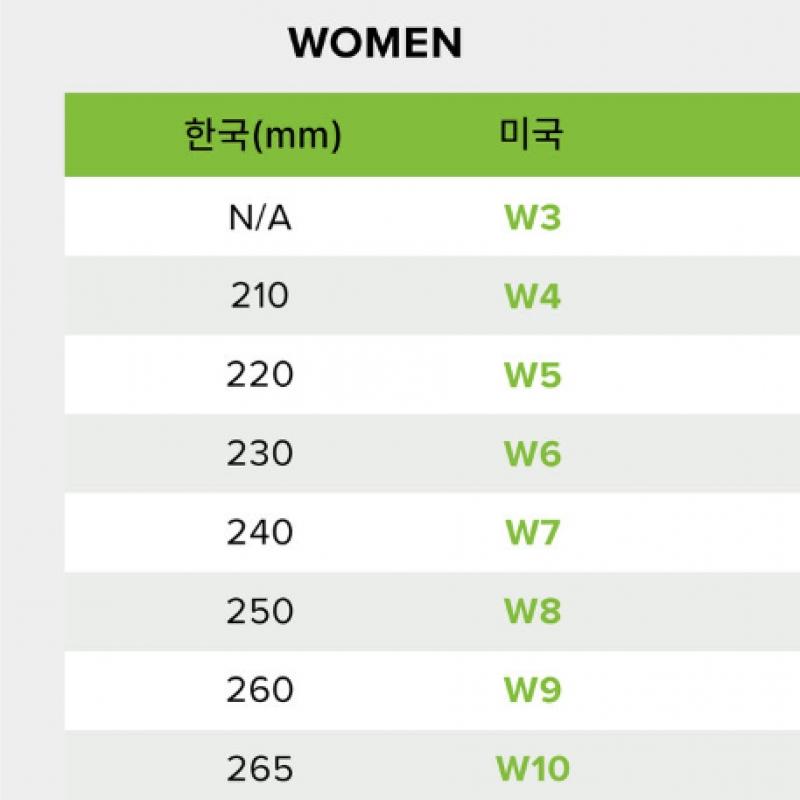Image resolution: width=800 pixels, height=800 pixels.
Task: Click the green table header bar
Action: click(x=680, y=135)
